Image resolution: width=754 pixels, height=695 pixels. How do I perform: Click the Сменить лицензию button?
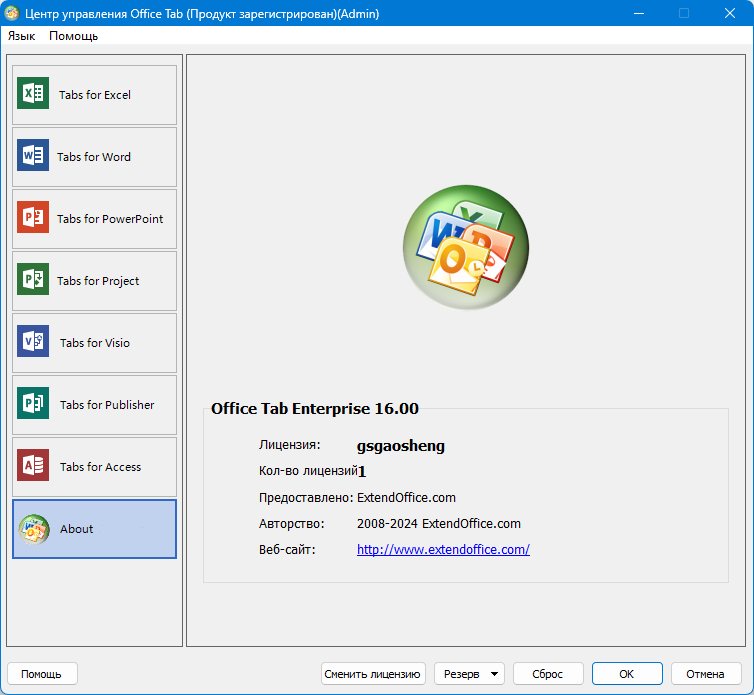(x=373, y=674)
